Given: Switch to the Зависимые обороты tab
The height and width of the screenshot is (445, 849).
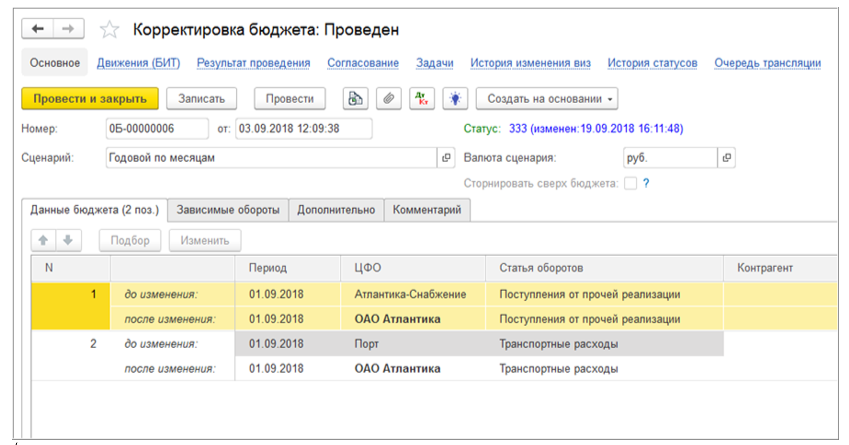Looking at the screenshot, I should (228, 210).
